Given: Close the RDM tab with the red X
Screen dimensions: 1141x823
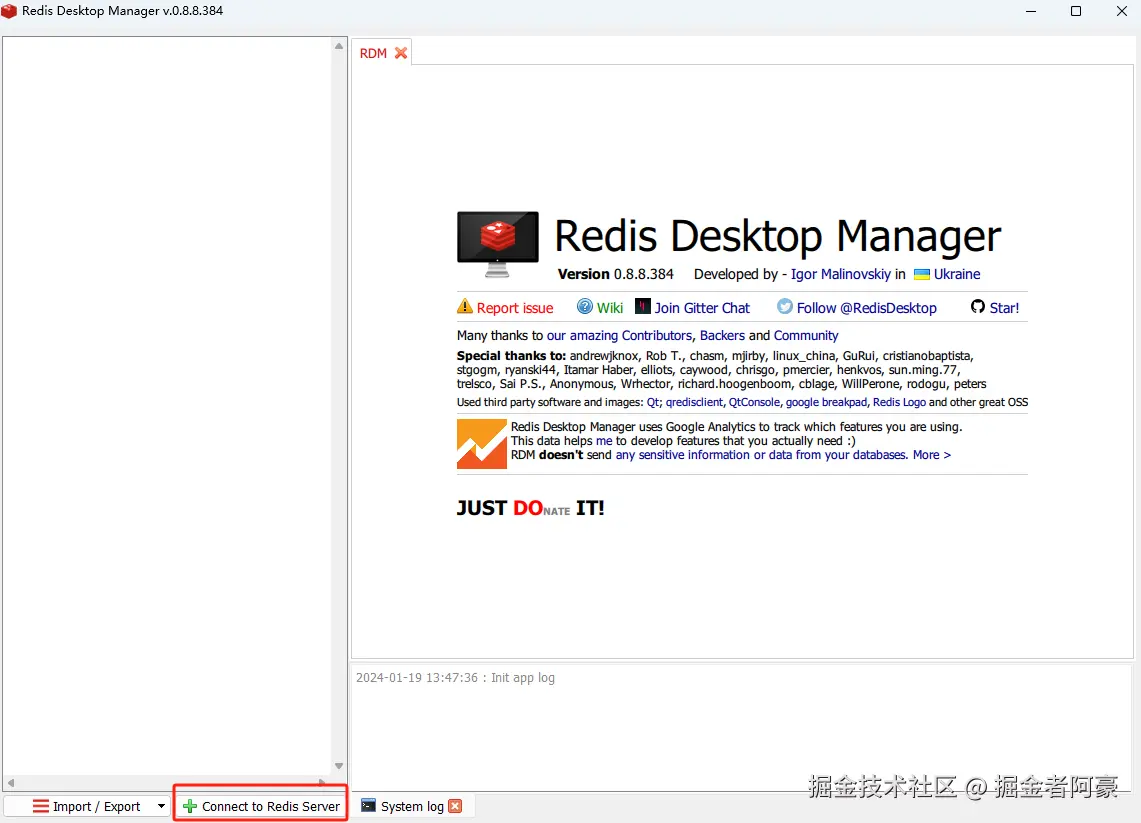Looking at the screenshot, I should click(401, 53).
